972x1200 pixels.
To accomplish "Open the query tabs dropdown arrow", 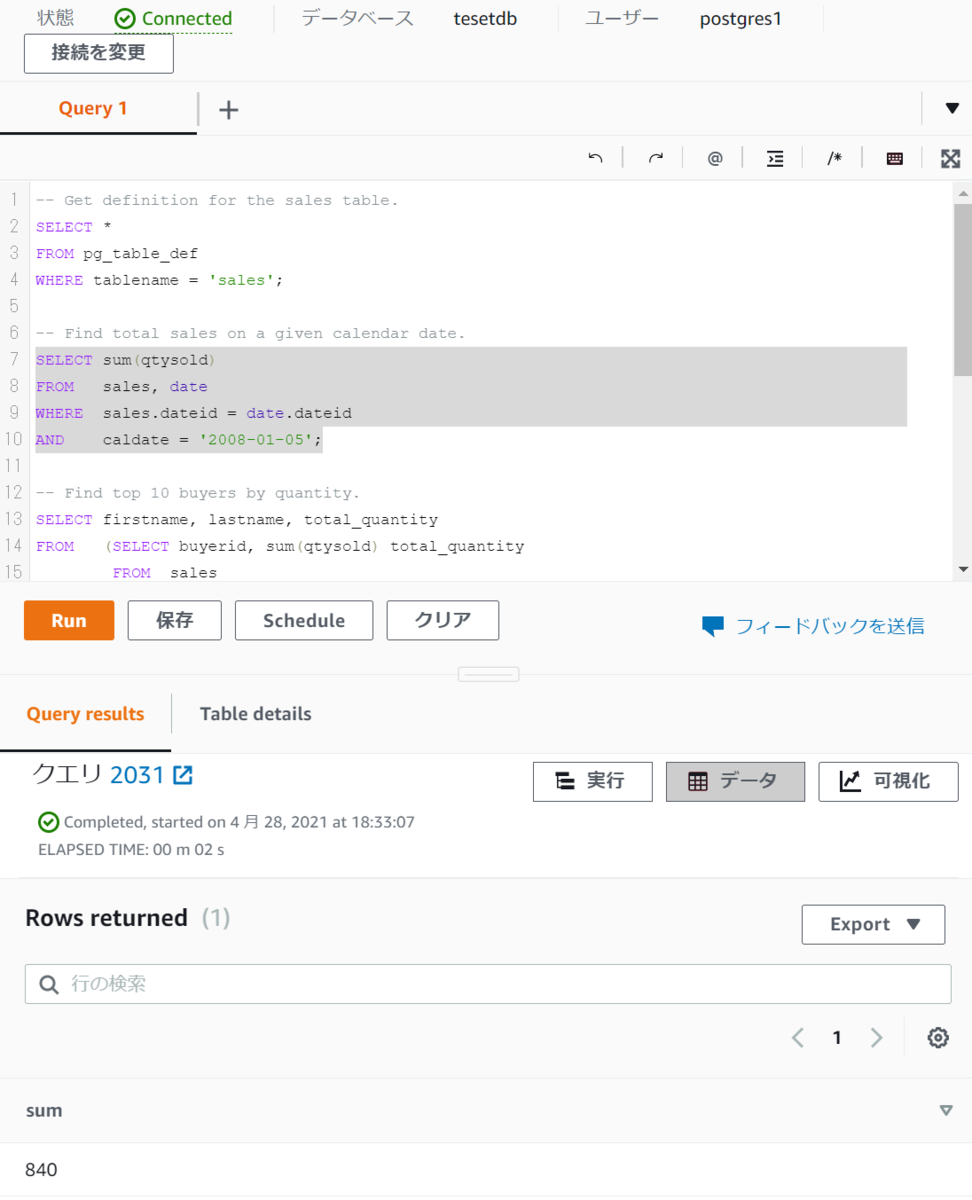I will [952, 108].
